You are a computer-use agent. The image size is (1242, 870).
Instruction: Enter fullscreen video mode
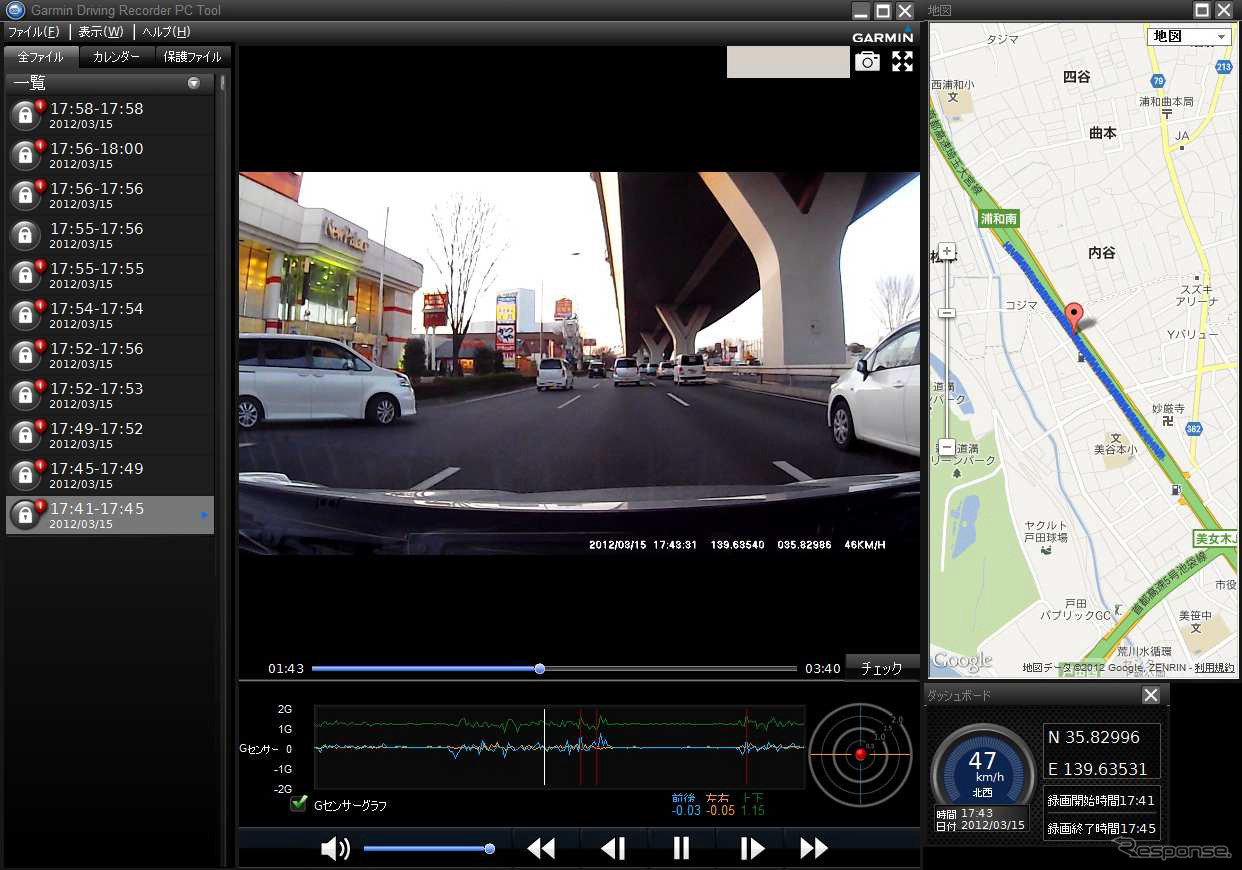pyautogui.click(x=902, y=62)
